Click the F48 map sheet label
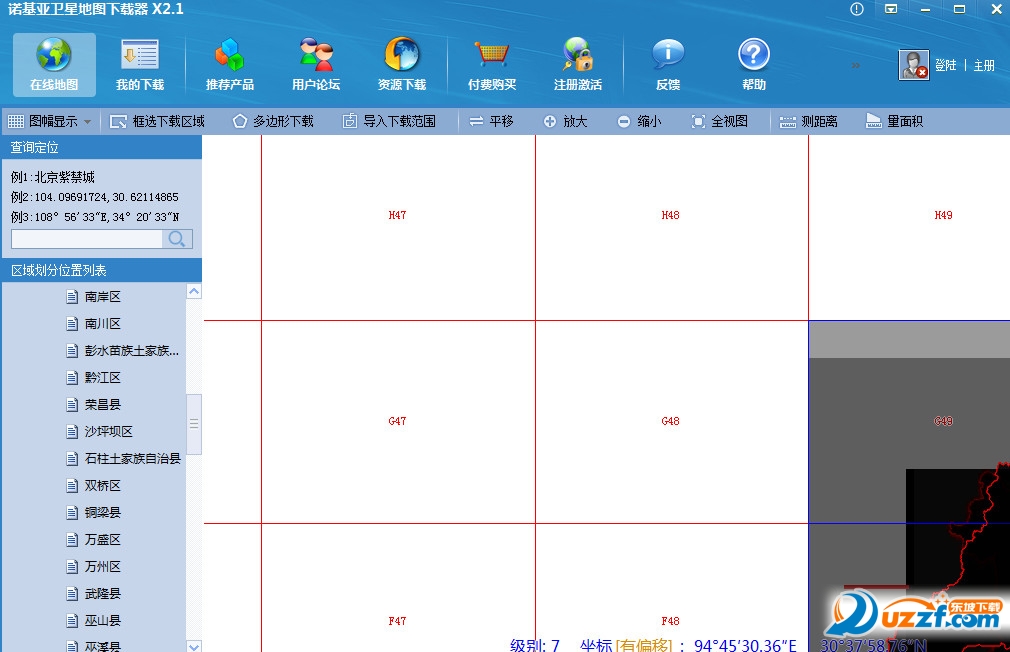Viewport: 1010px width, 652px height. 671,621
